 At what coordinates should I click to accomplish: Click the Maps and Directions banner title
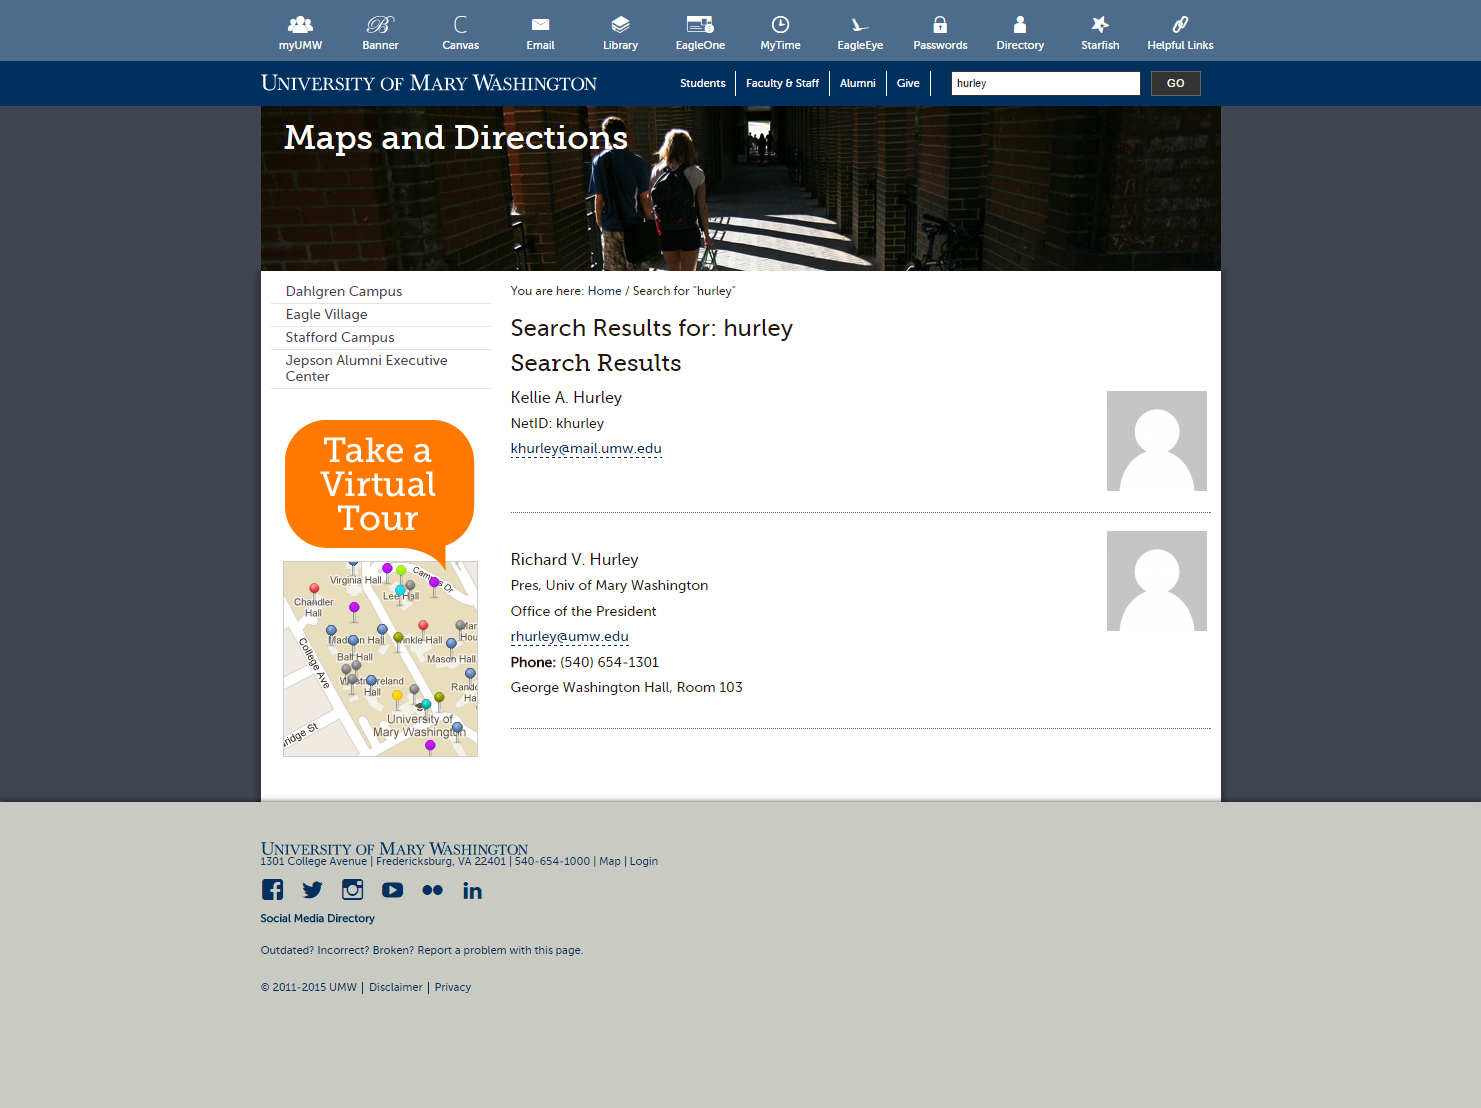(x=456, y=137)
